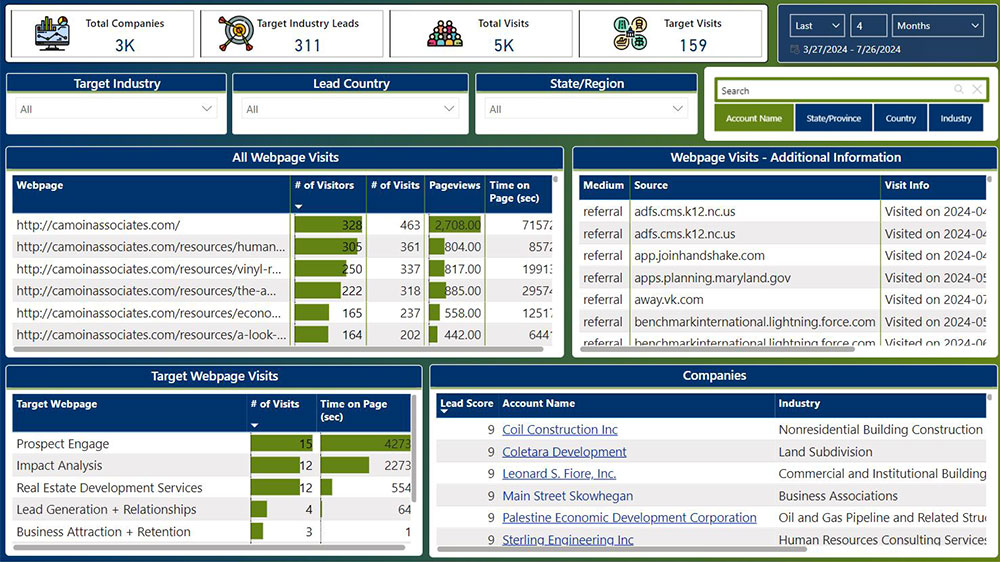
Task: Click the sort arrow under # of Visitors
Action: click(x=298, y=206)
